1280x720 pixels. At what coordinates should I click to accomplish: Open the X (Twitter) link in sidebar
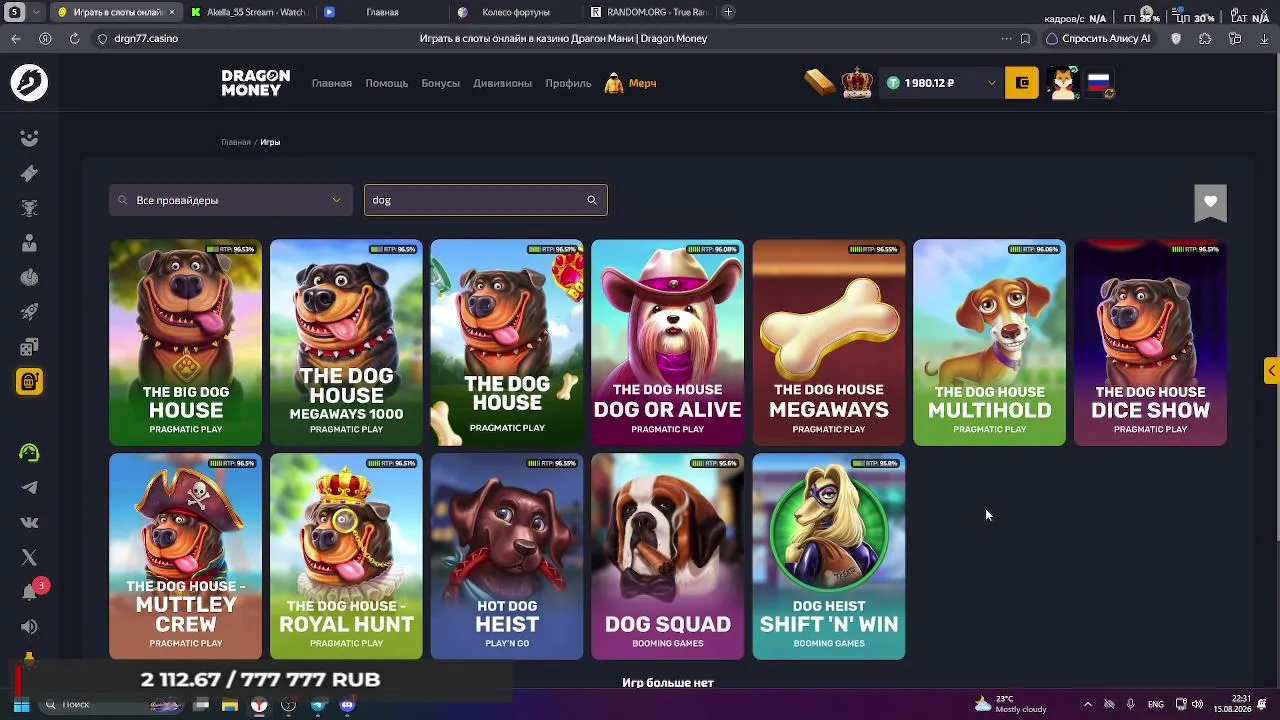(x=29, y=557)
